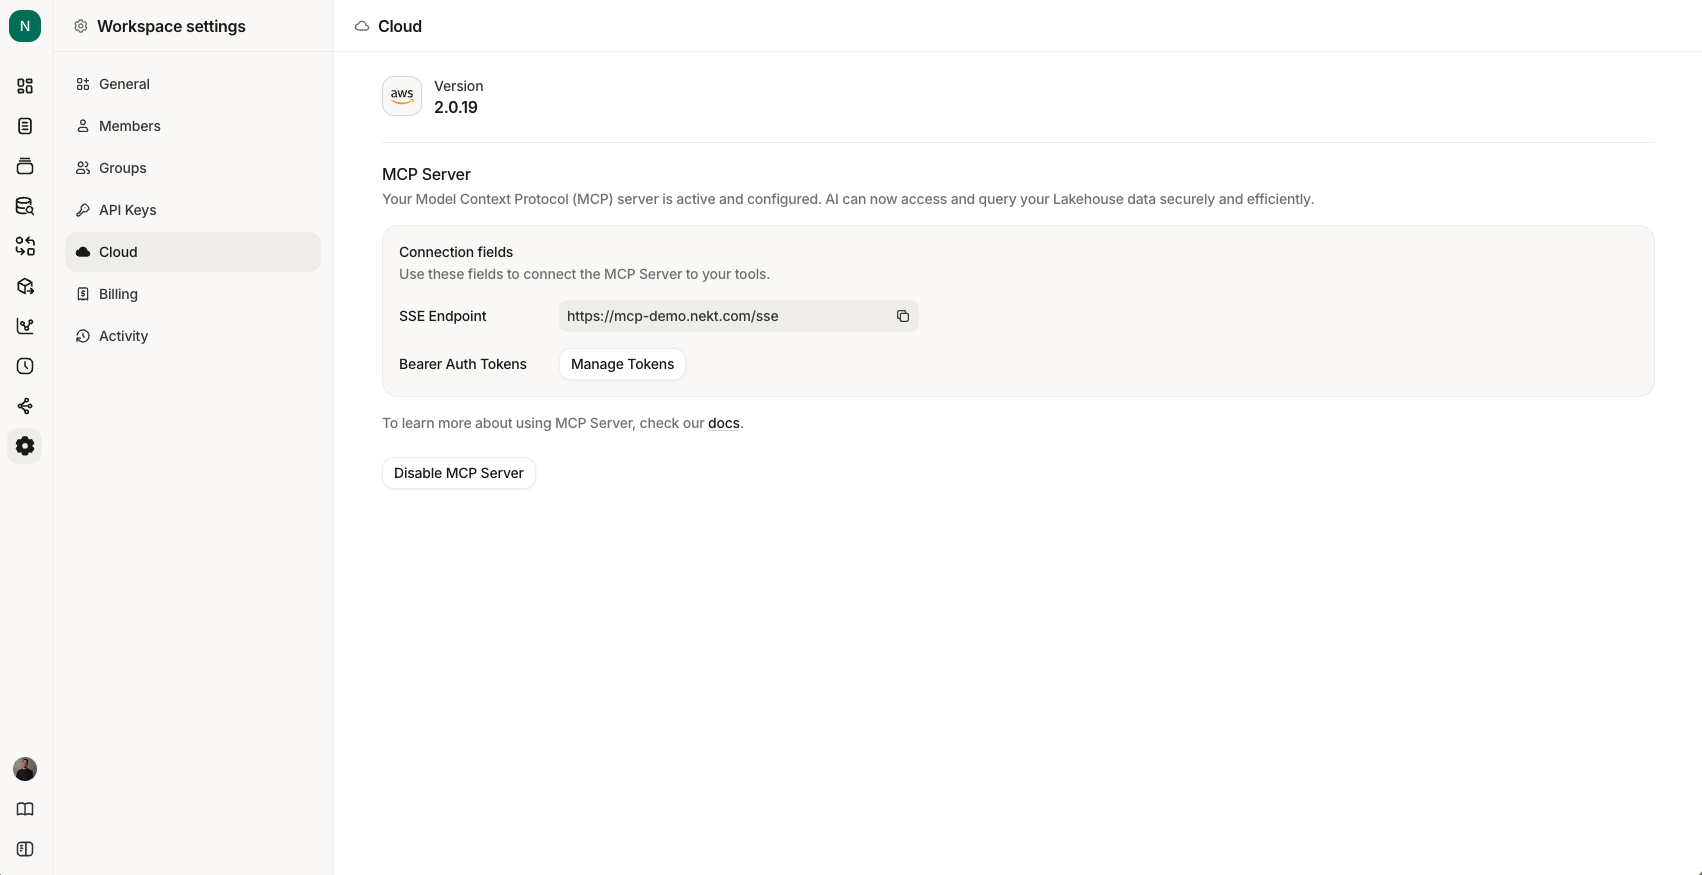Click the AWS logo icon
Screen dimensions: 1702x875
[402, 96]
